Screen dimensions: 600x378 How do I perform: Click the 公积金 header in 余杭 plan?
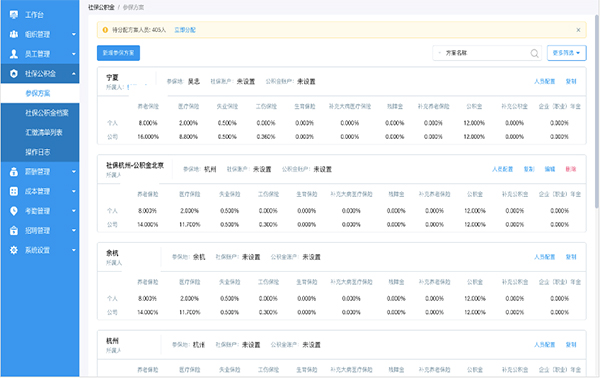pyautogui.click(x=475, y=282)
